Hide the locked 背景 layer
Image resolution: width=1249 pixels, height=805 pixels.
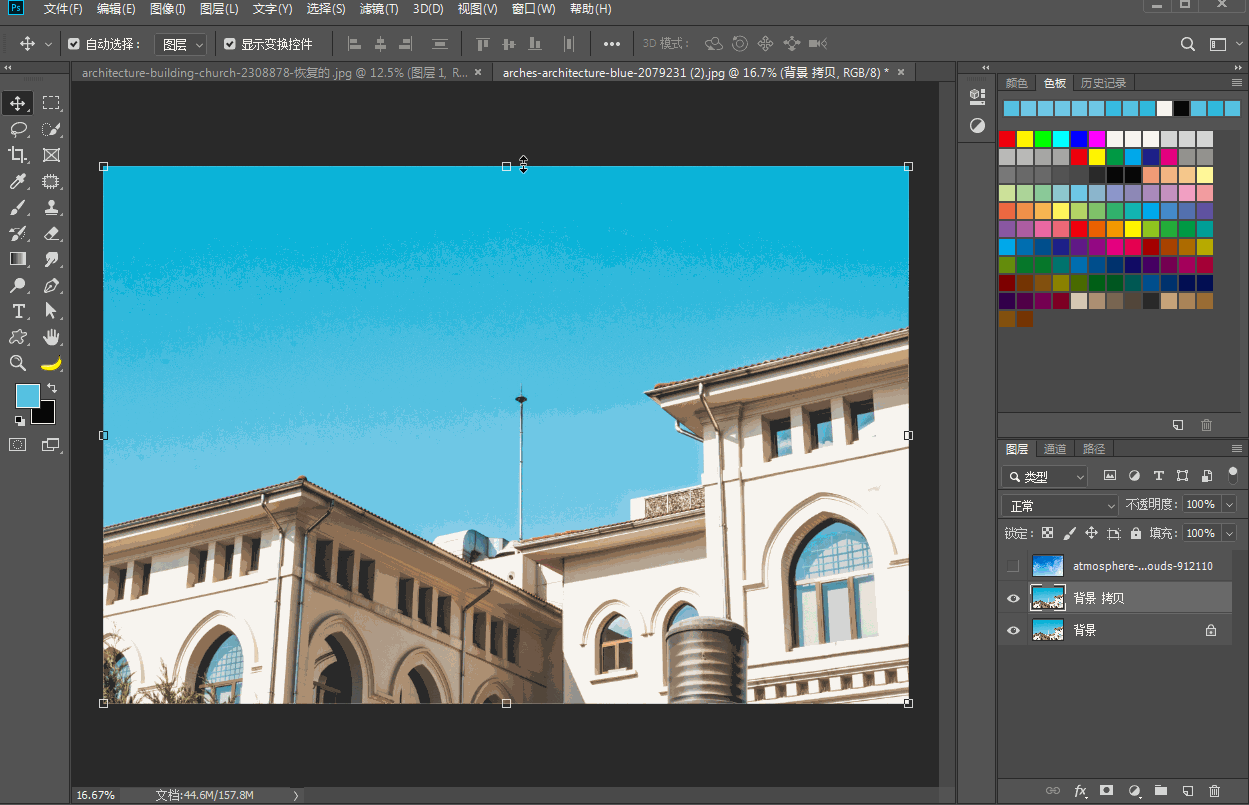coord(1013,630)
